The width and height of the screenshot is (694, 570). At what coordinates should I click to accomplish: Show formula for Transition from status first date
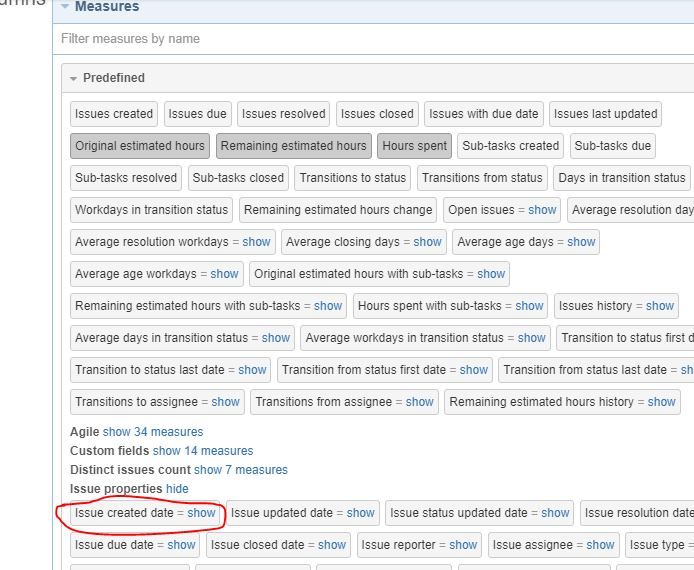coord(474,370)
